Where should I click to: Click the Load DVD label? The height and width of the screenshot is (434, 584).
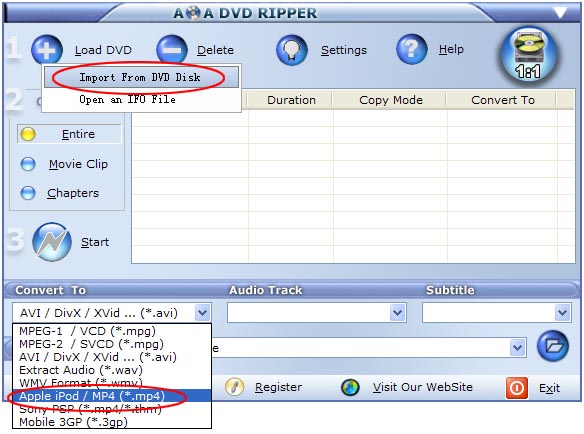103,50
